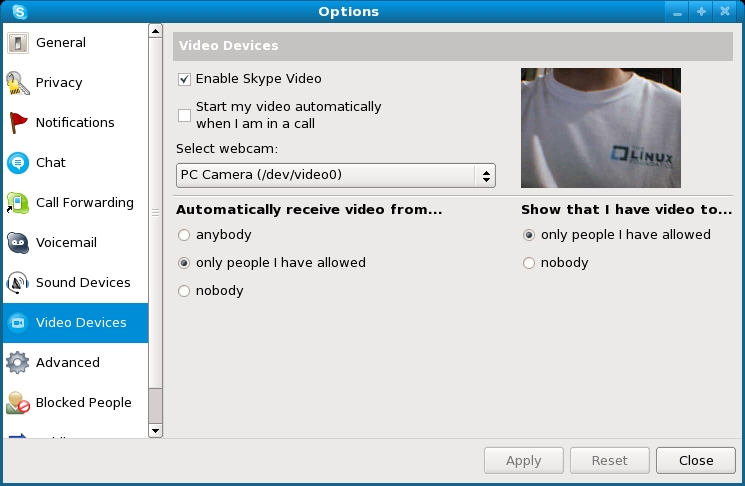Click the Voicemail cassette icon
Image resolution: width=745 pixels, height=486 pixels.
pos(18,243)
